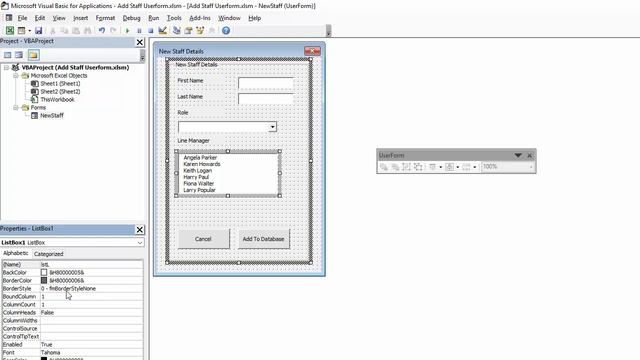Open the Format menu
The image size is (640, 360).
[x=105, y=18]
